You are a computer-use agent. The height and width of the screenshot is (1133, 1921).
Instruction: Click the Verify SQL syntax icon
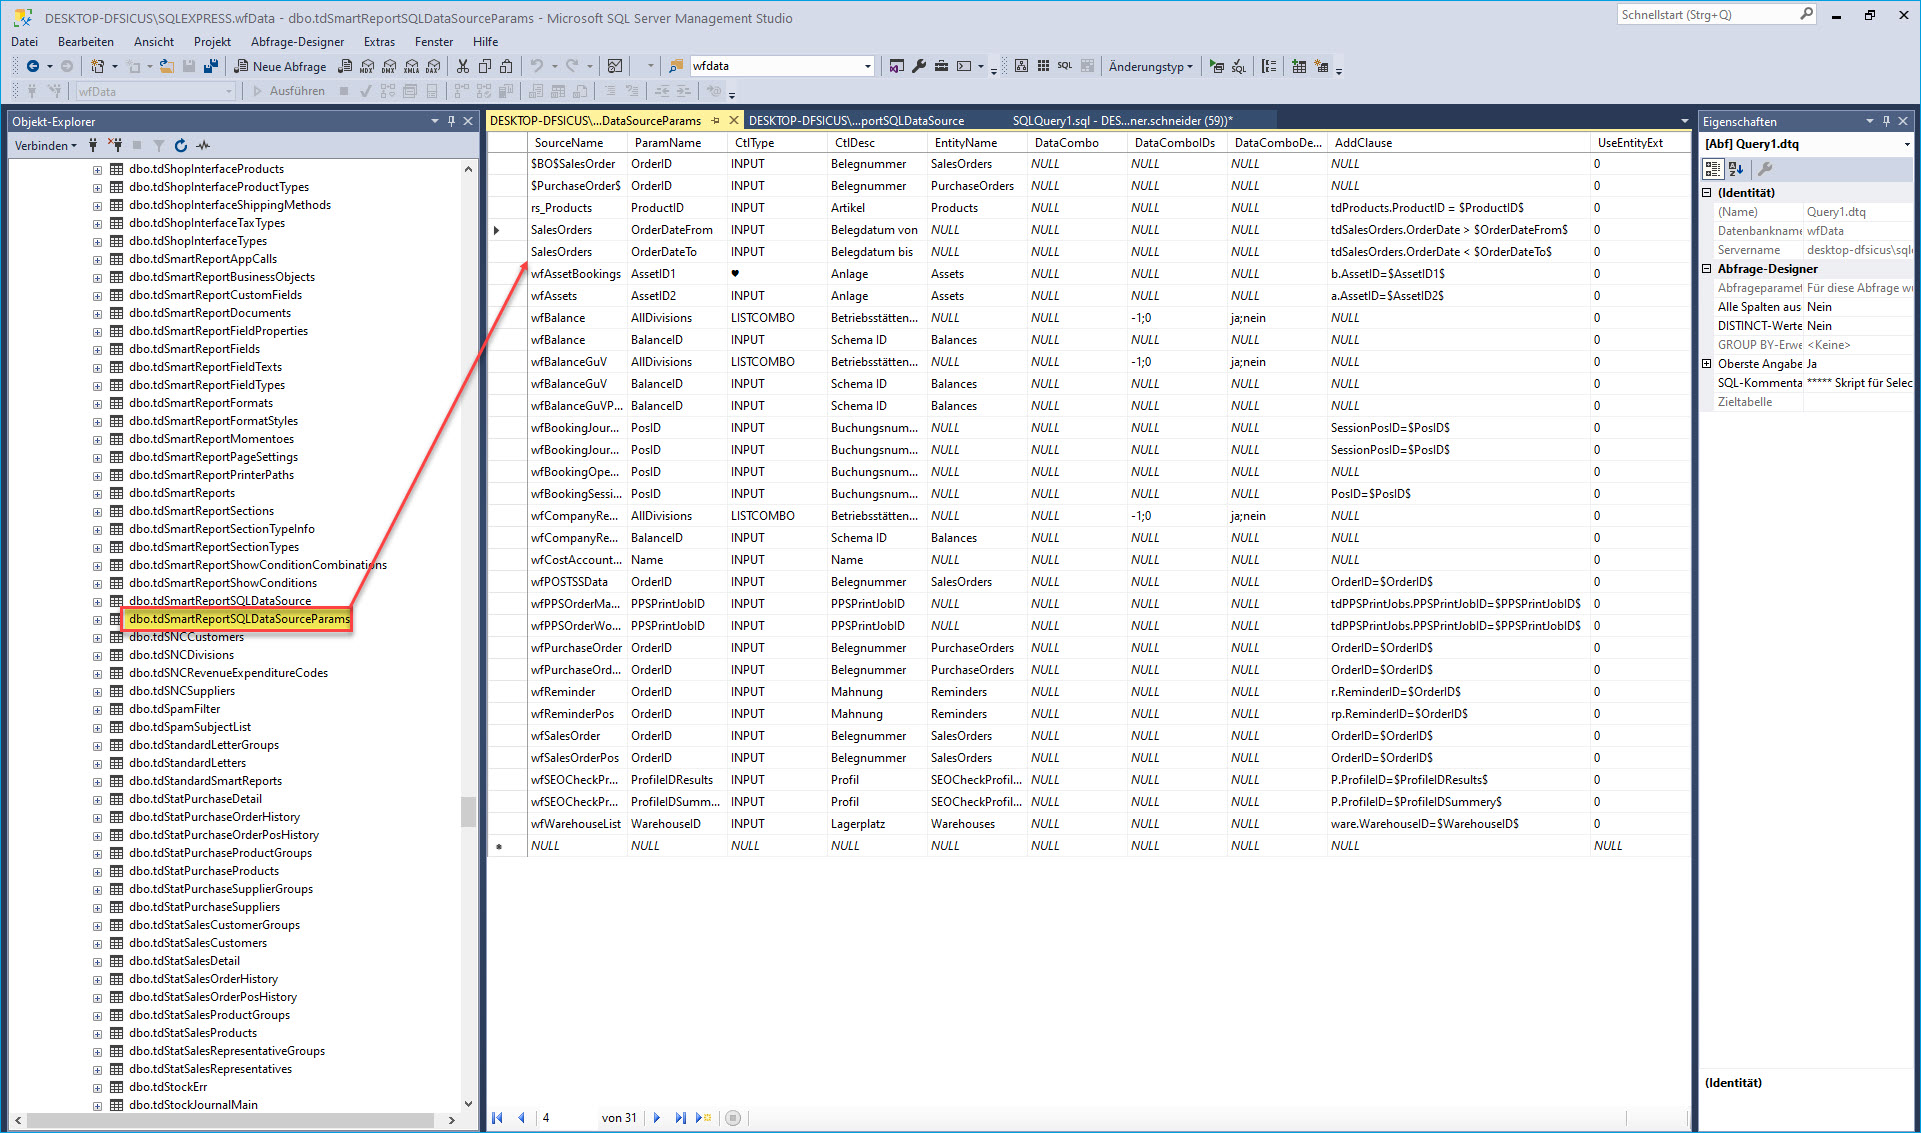click(x=1238, y=66)
